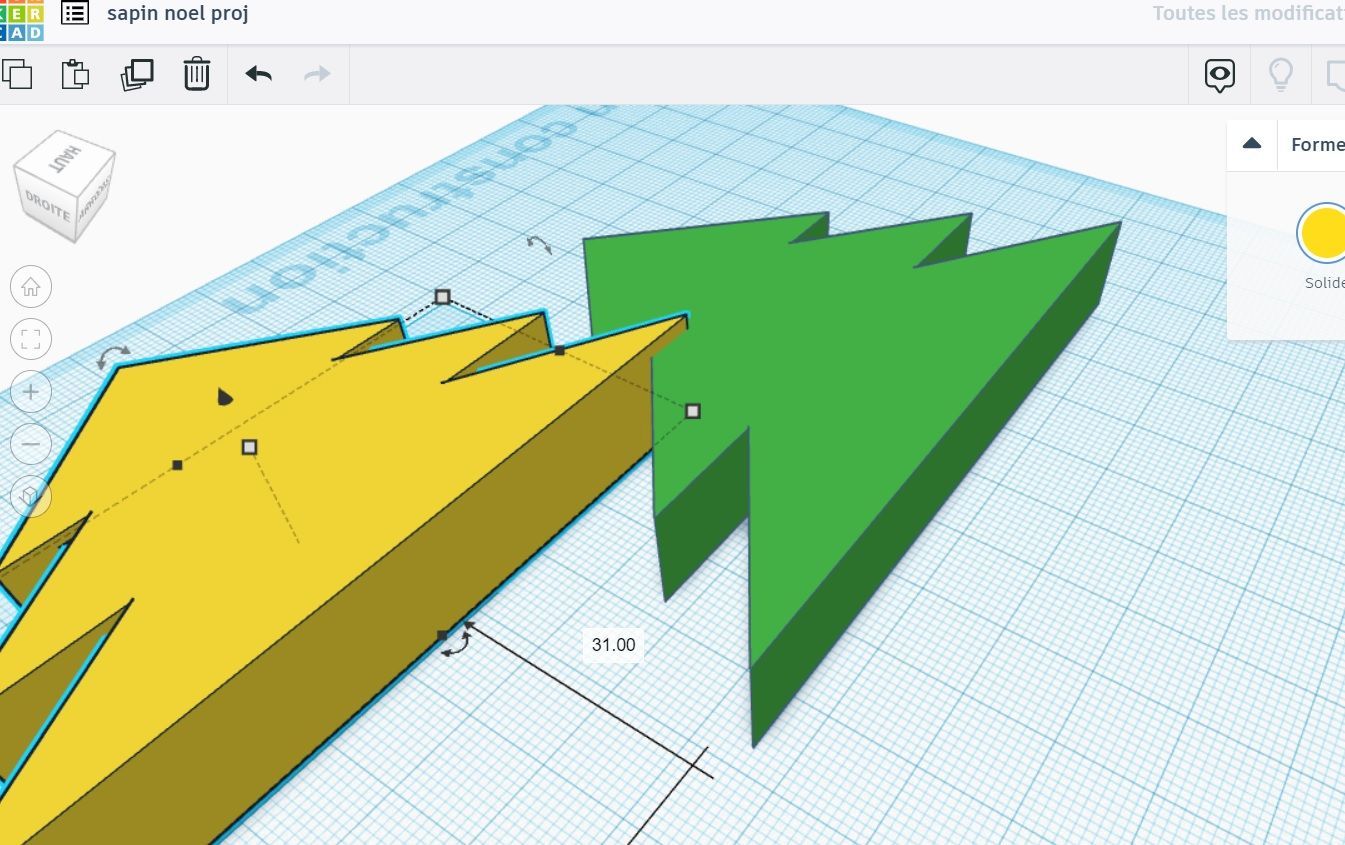Delete selection with the trash icon
The width and height of the screenshot is (1345, 845).
(x=197, y=74)
